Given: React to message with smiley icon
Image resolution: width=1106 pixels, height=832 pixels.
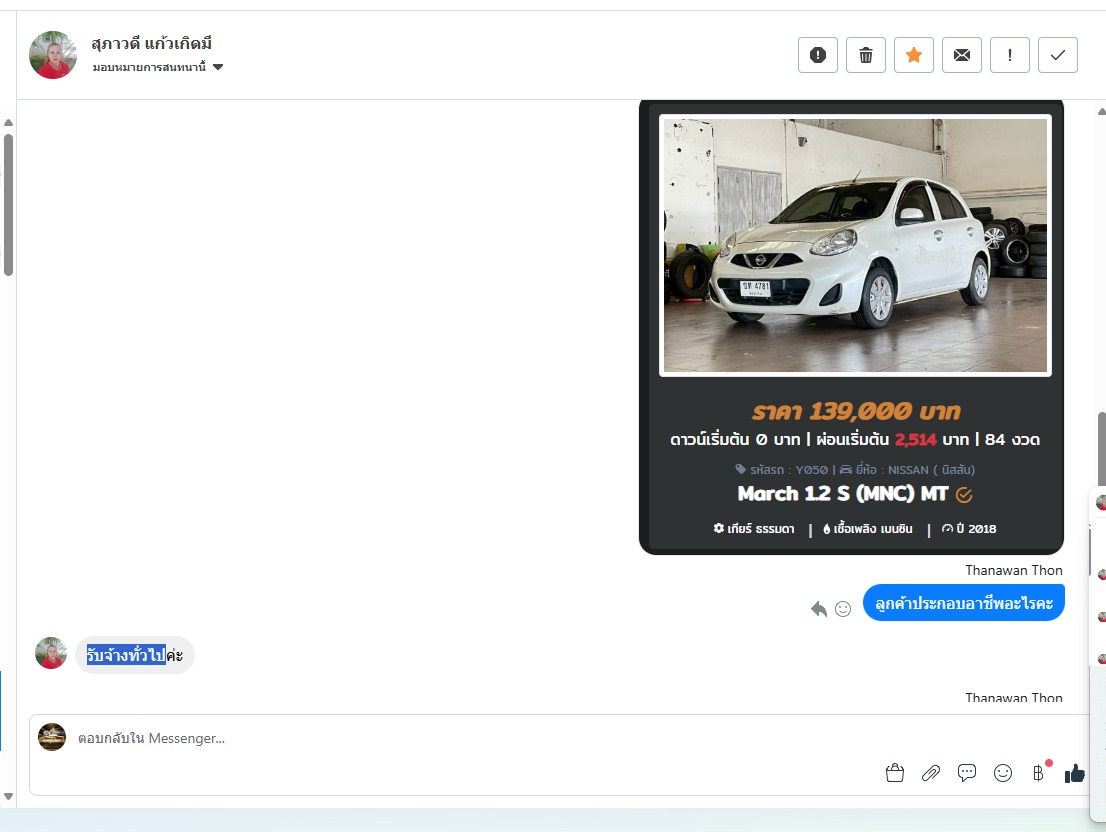Looking at the screenshot, I should coord(843,608).
